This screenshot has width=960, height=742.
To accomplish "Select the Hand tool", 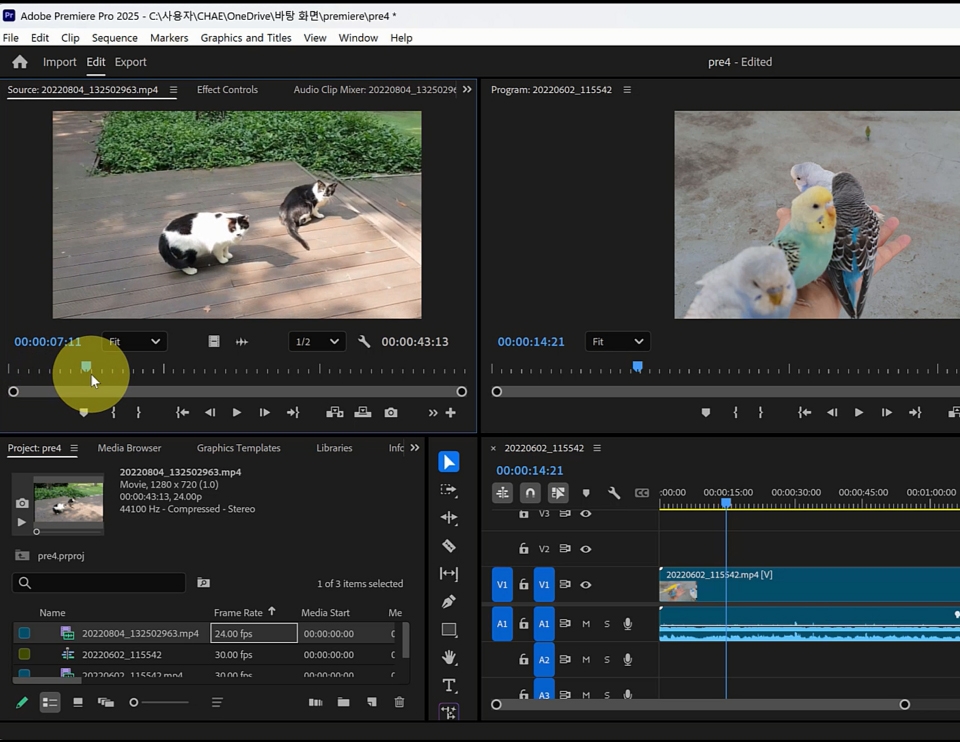I will pyautogui.click(x=449, y=658).
